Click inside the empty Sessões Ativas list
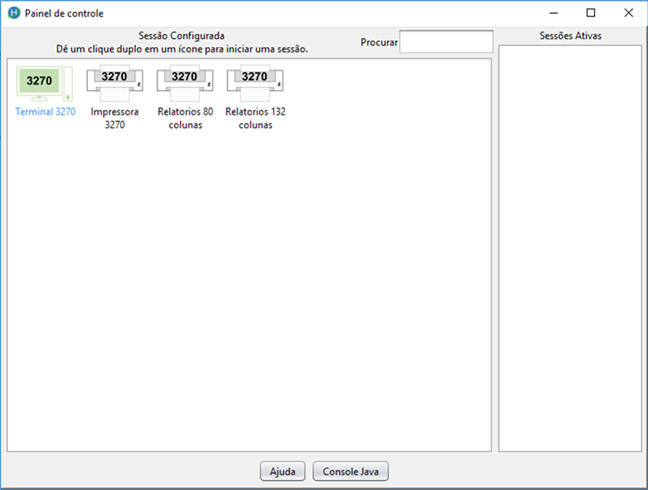 [x=570, y=250]
